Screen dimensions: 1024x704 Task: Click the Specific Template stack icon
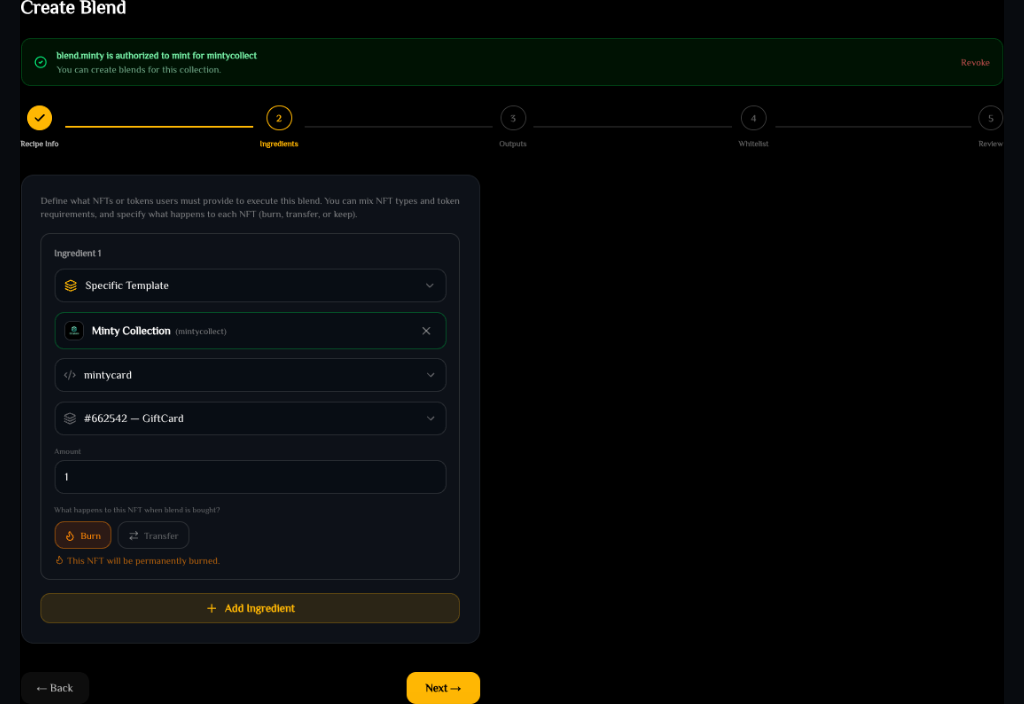(71, 285)
